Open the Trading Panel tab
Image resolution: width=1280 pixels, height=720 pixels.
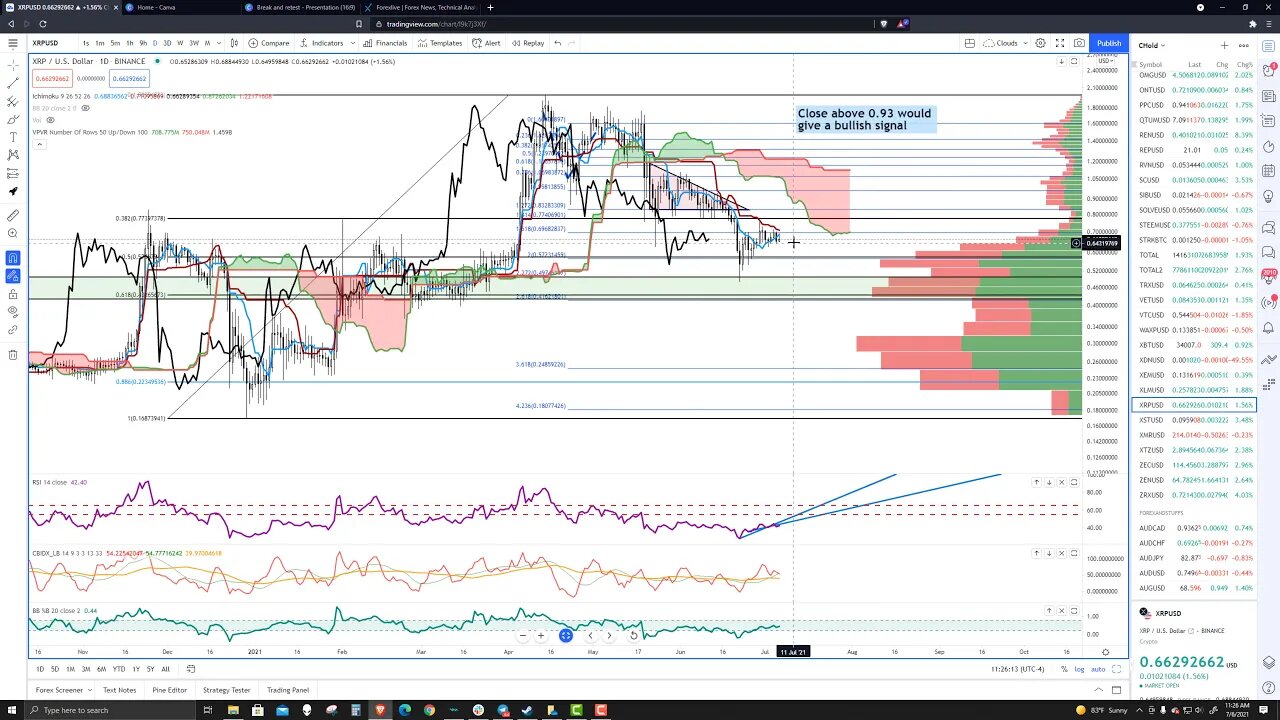(288, 690)
